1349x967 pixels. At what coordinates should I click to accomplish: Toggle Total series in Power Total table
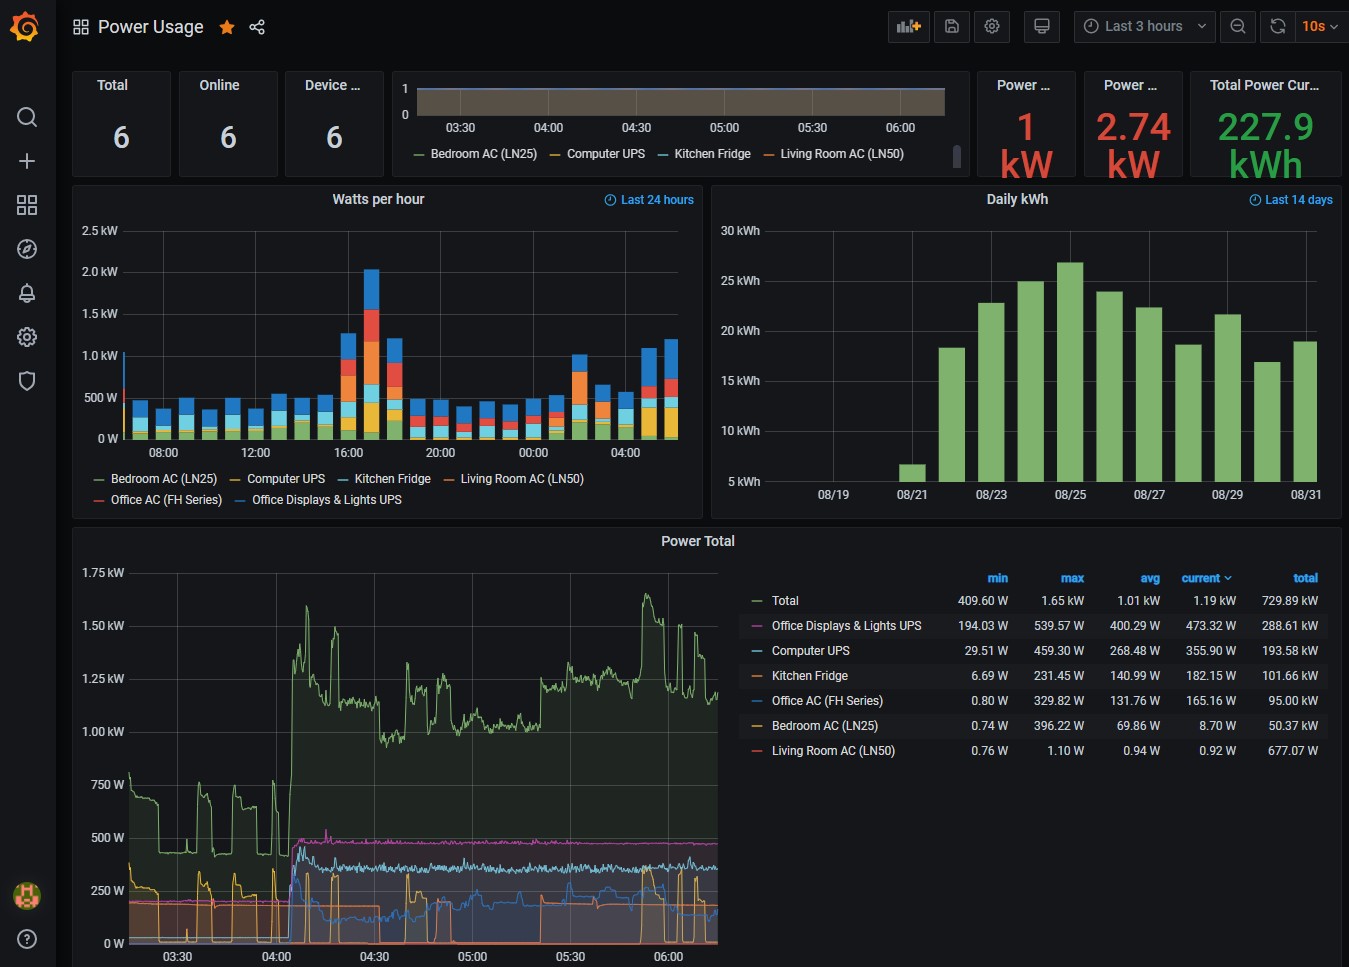coord(785,601)
